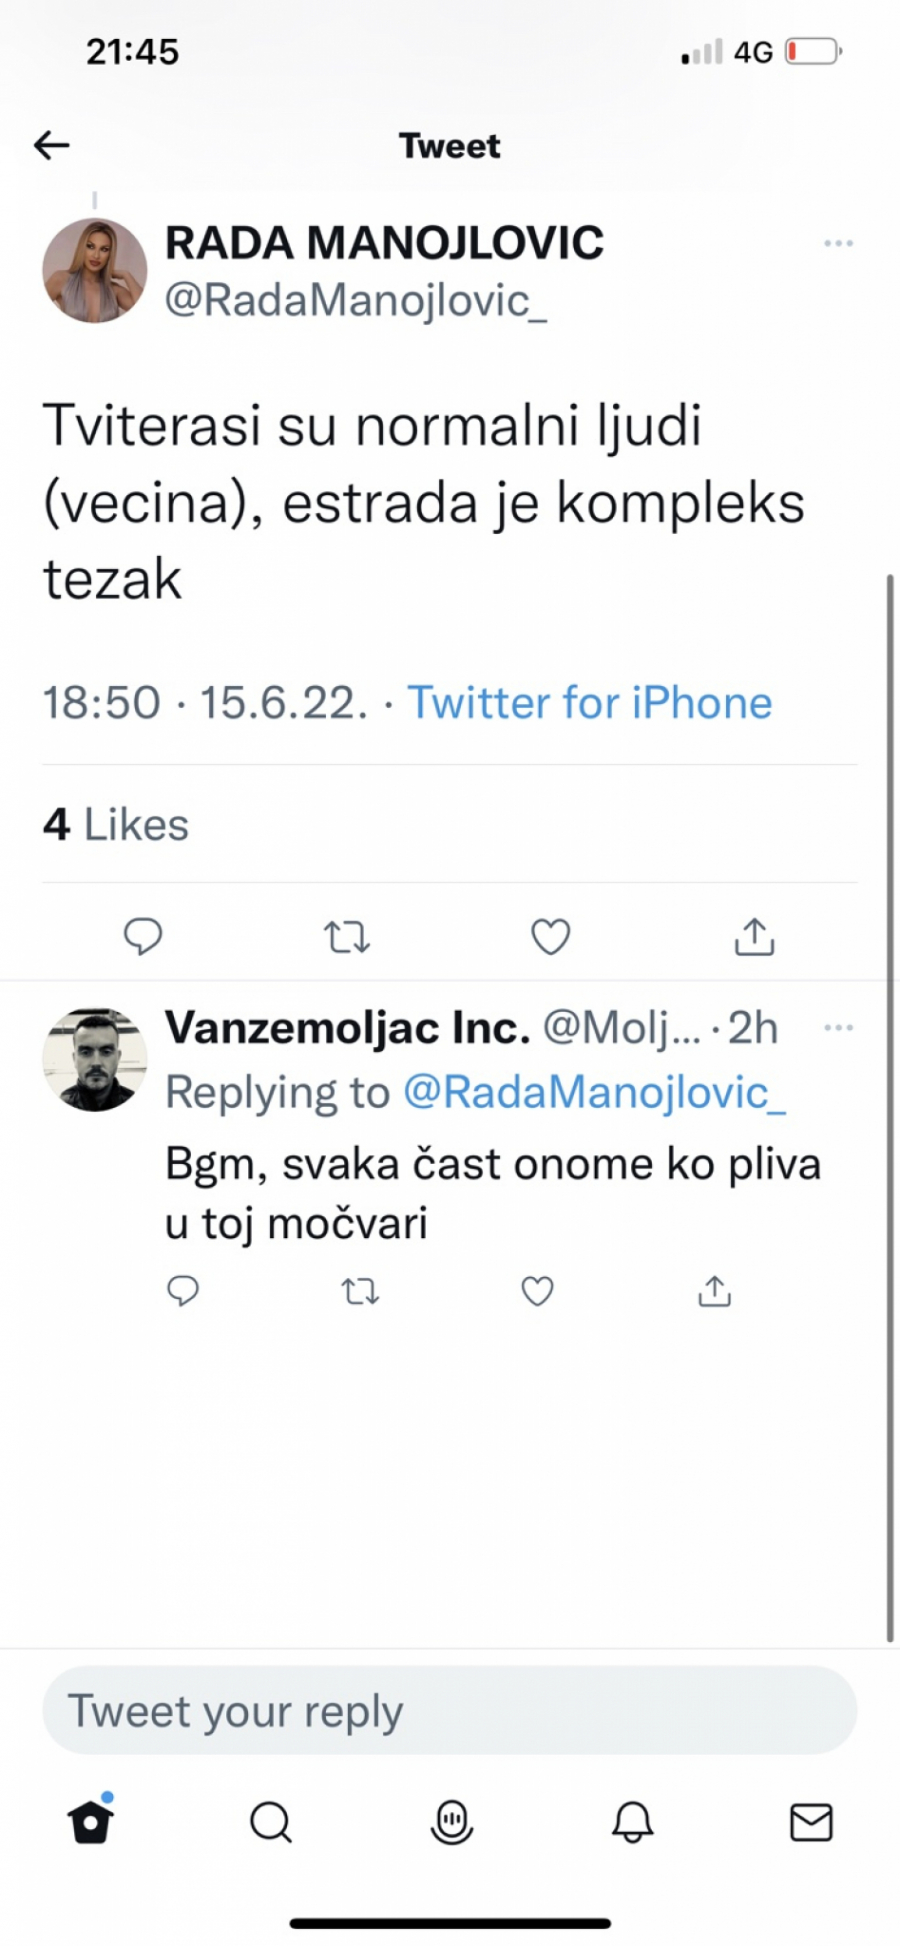This screenshot has height=1946, width=900.
Task: Retweet the main tweet
Action: click(347, 937)
